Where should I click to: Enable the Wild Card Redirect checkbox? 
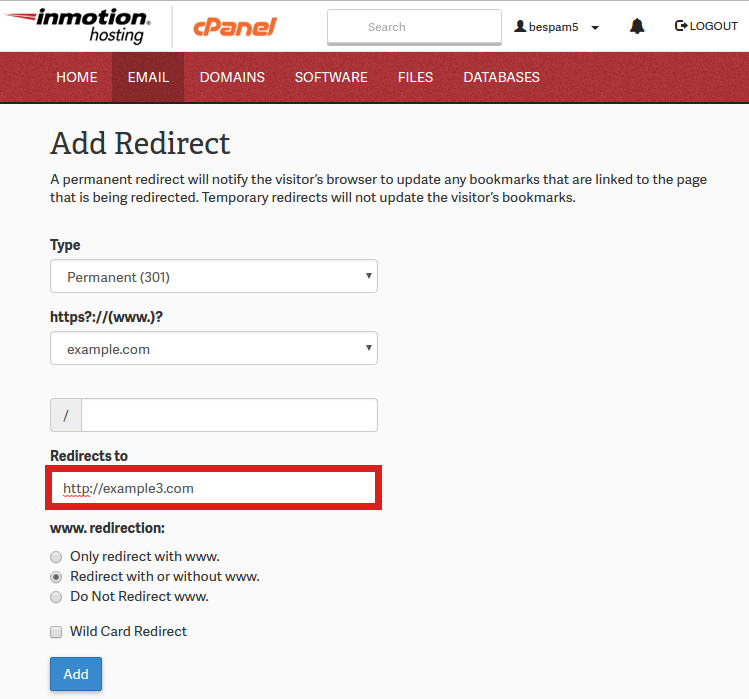tap(56, 632)
